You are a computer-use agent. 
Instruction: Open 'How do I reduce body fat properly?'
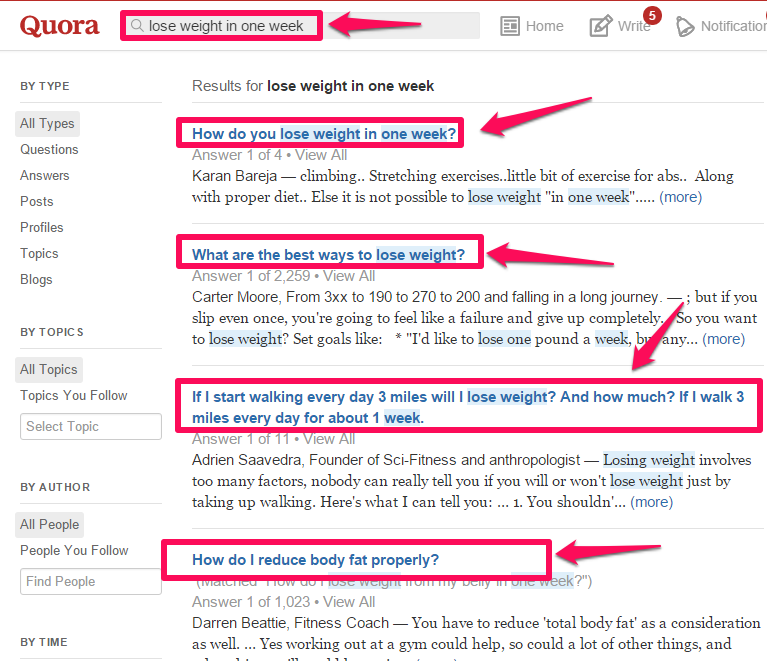316,560
